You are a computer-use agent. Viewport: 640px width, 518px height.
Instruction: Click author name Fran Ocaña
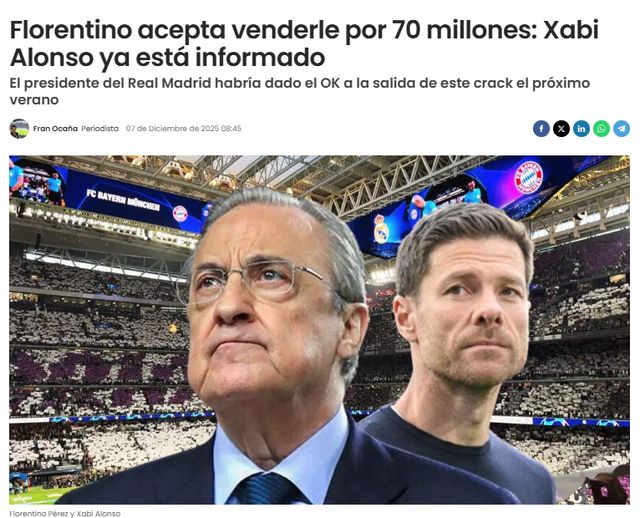(55, 129)
